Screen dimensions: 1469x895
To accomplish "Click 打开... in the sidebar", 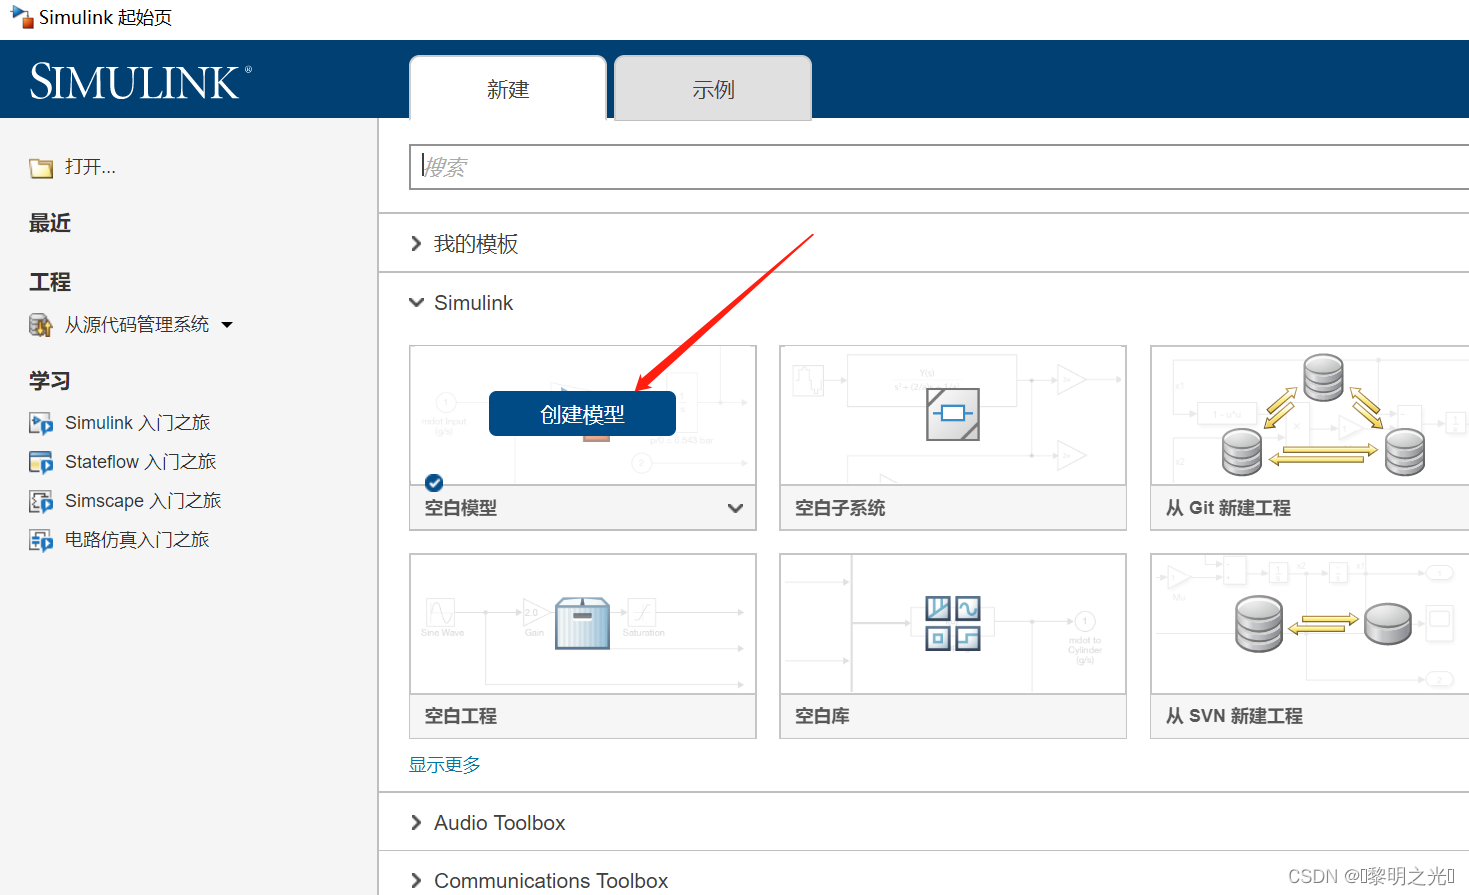I will tap(91, 167).
